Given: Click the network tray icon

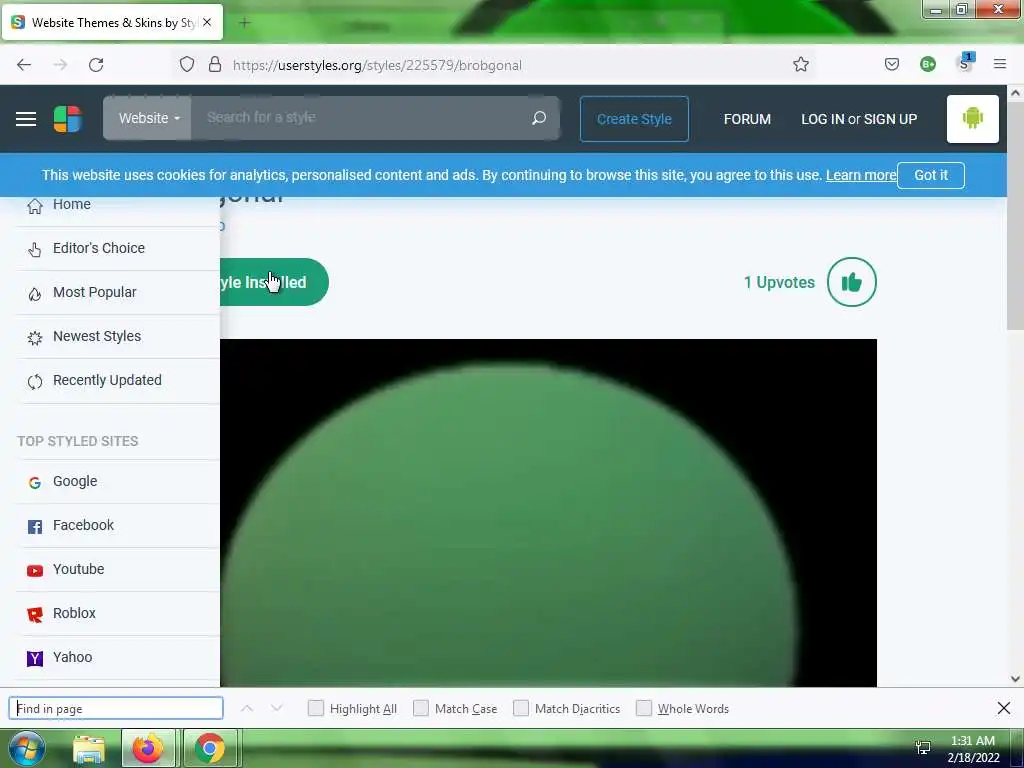Looking at the screenshot, I should pyautogui.click(x=923, y=748).
